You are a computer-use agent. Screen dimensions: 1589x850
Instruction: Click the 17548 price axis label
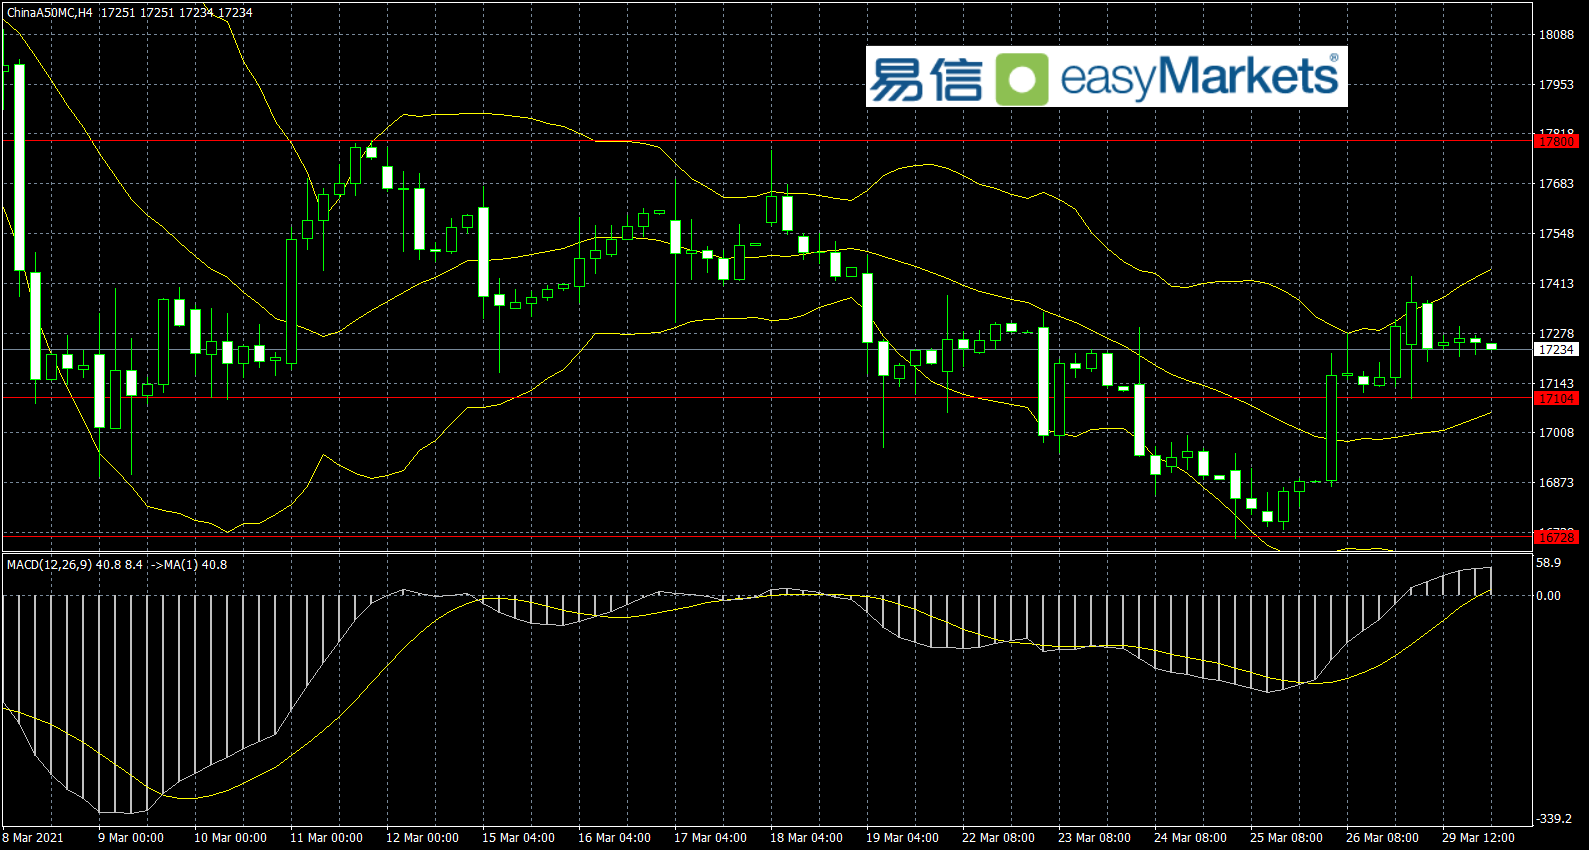pos(1556,234)
